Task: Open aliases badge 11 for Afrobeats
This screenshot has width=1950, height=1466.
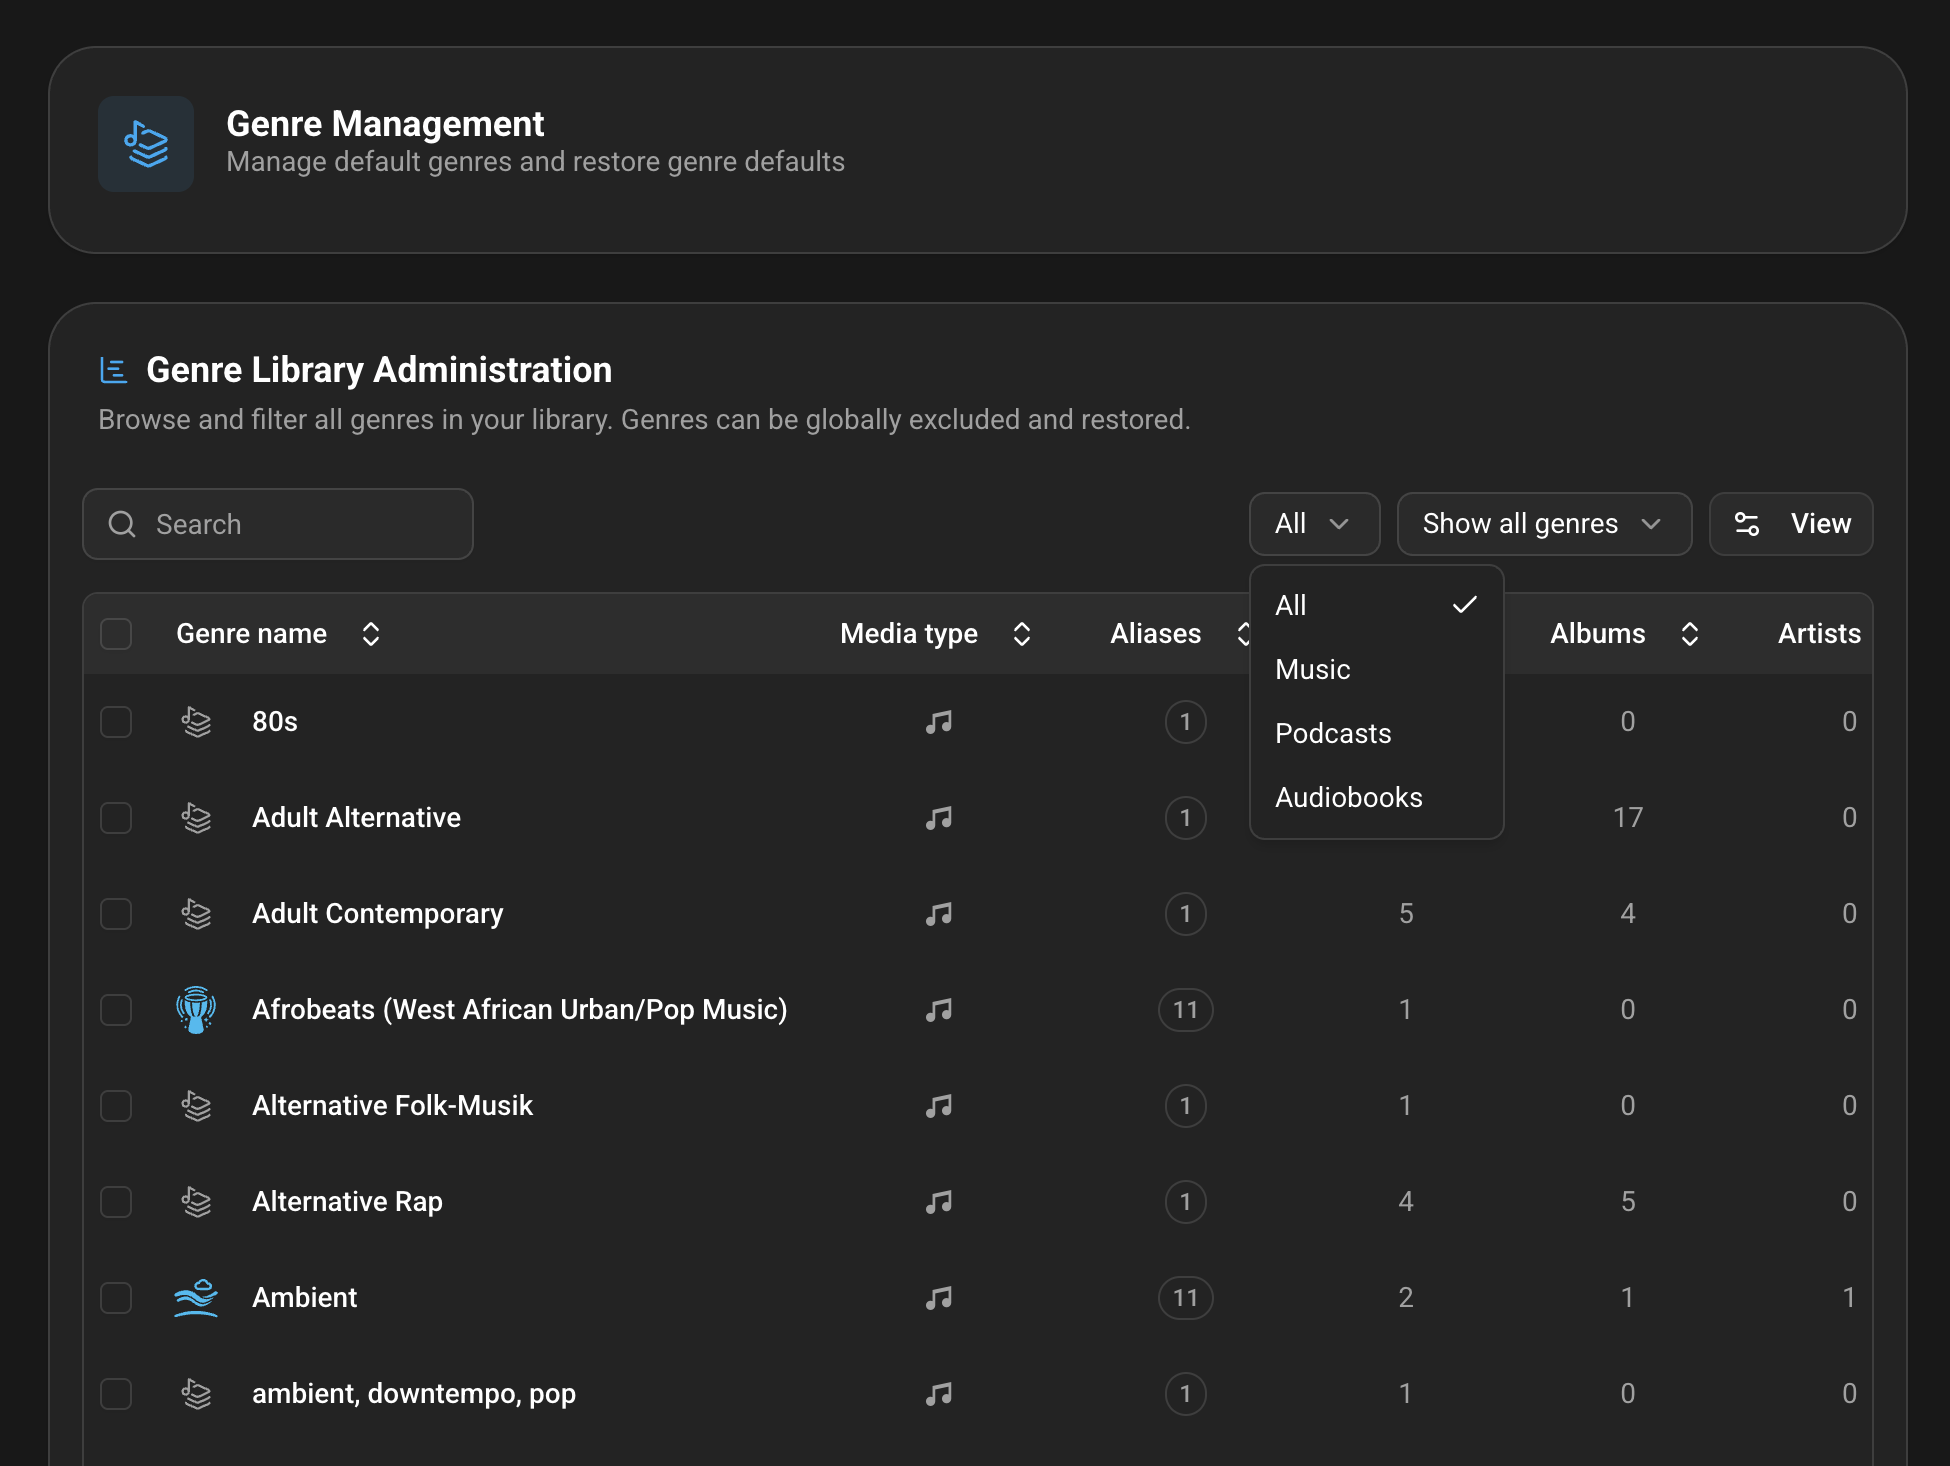Action: pos(1186,1010)
